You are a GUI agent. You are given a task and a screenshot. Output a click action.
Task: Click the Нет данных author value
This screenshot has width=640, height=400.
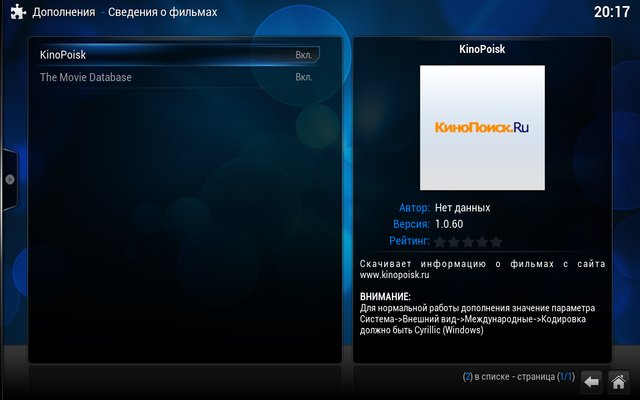coord(462,208)
